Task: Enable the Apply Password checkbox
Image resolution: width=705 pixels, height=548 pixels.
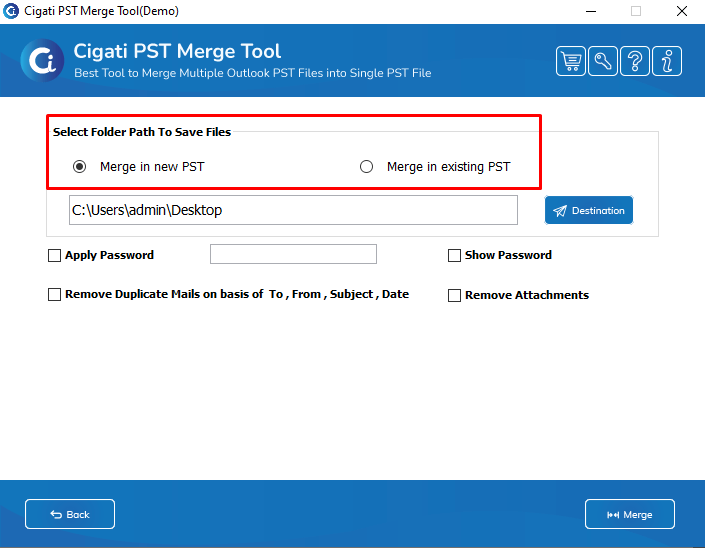Action: pyautogui.click(x=54, y=255)
